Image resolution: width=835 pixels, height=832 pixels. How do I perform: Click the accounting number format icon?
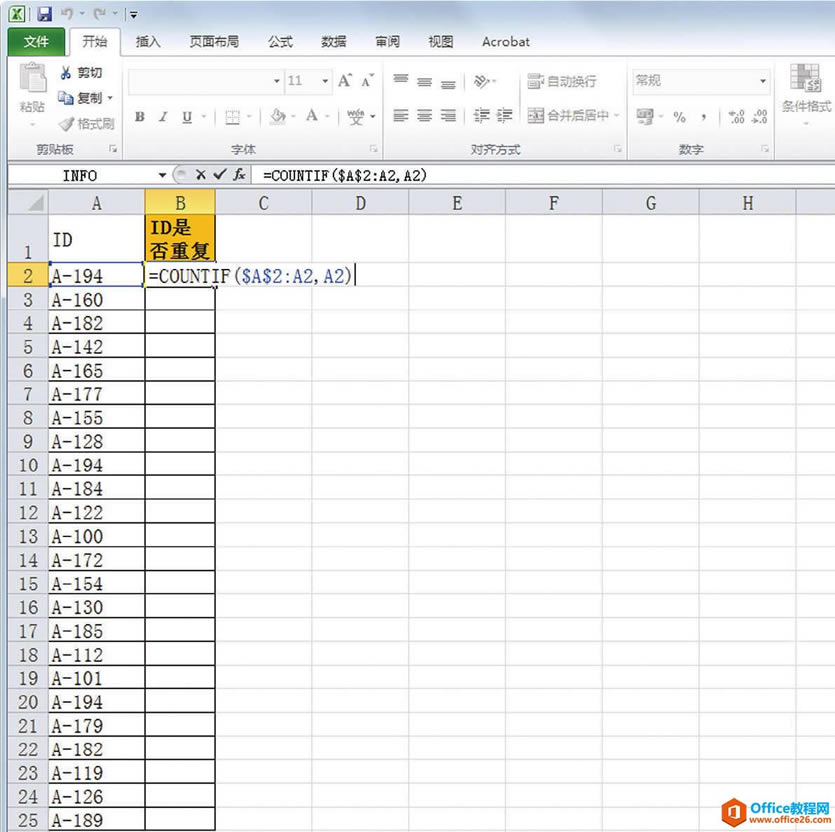point(645,116)
